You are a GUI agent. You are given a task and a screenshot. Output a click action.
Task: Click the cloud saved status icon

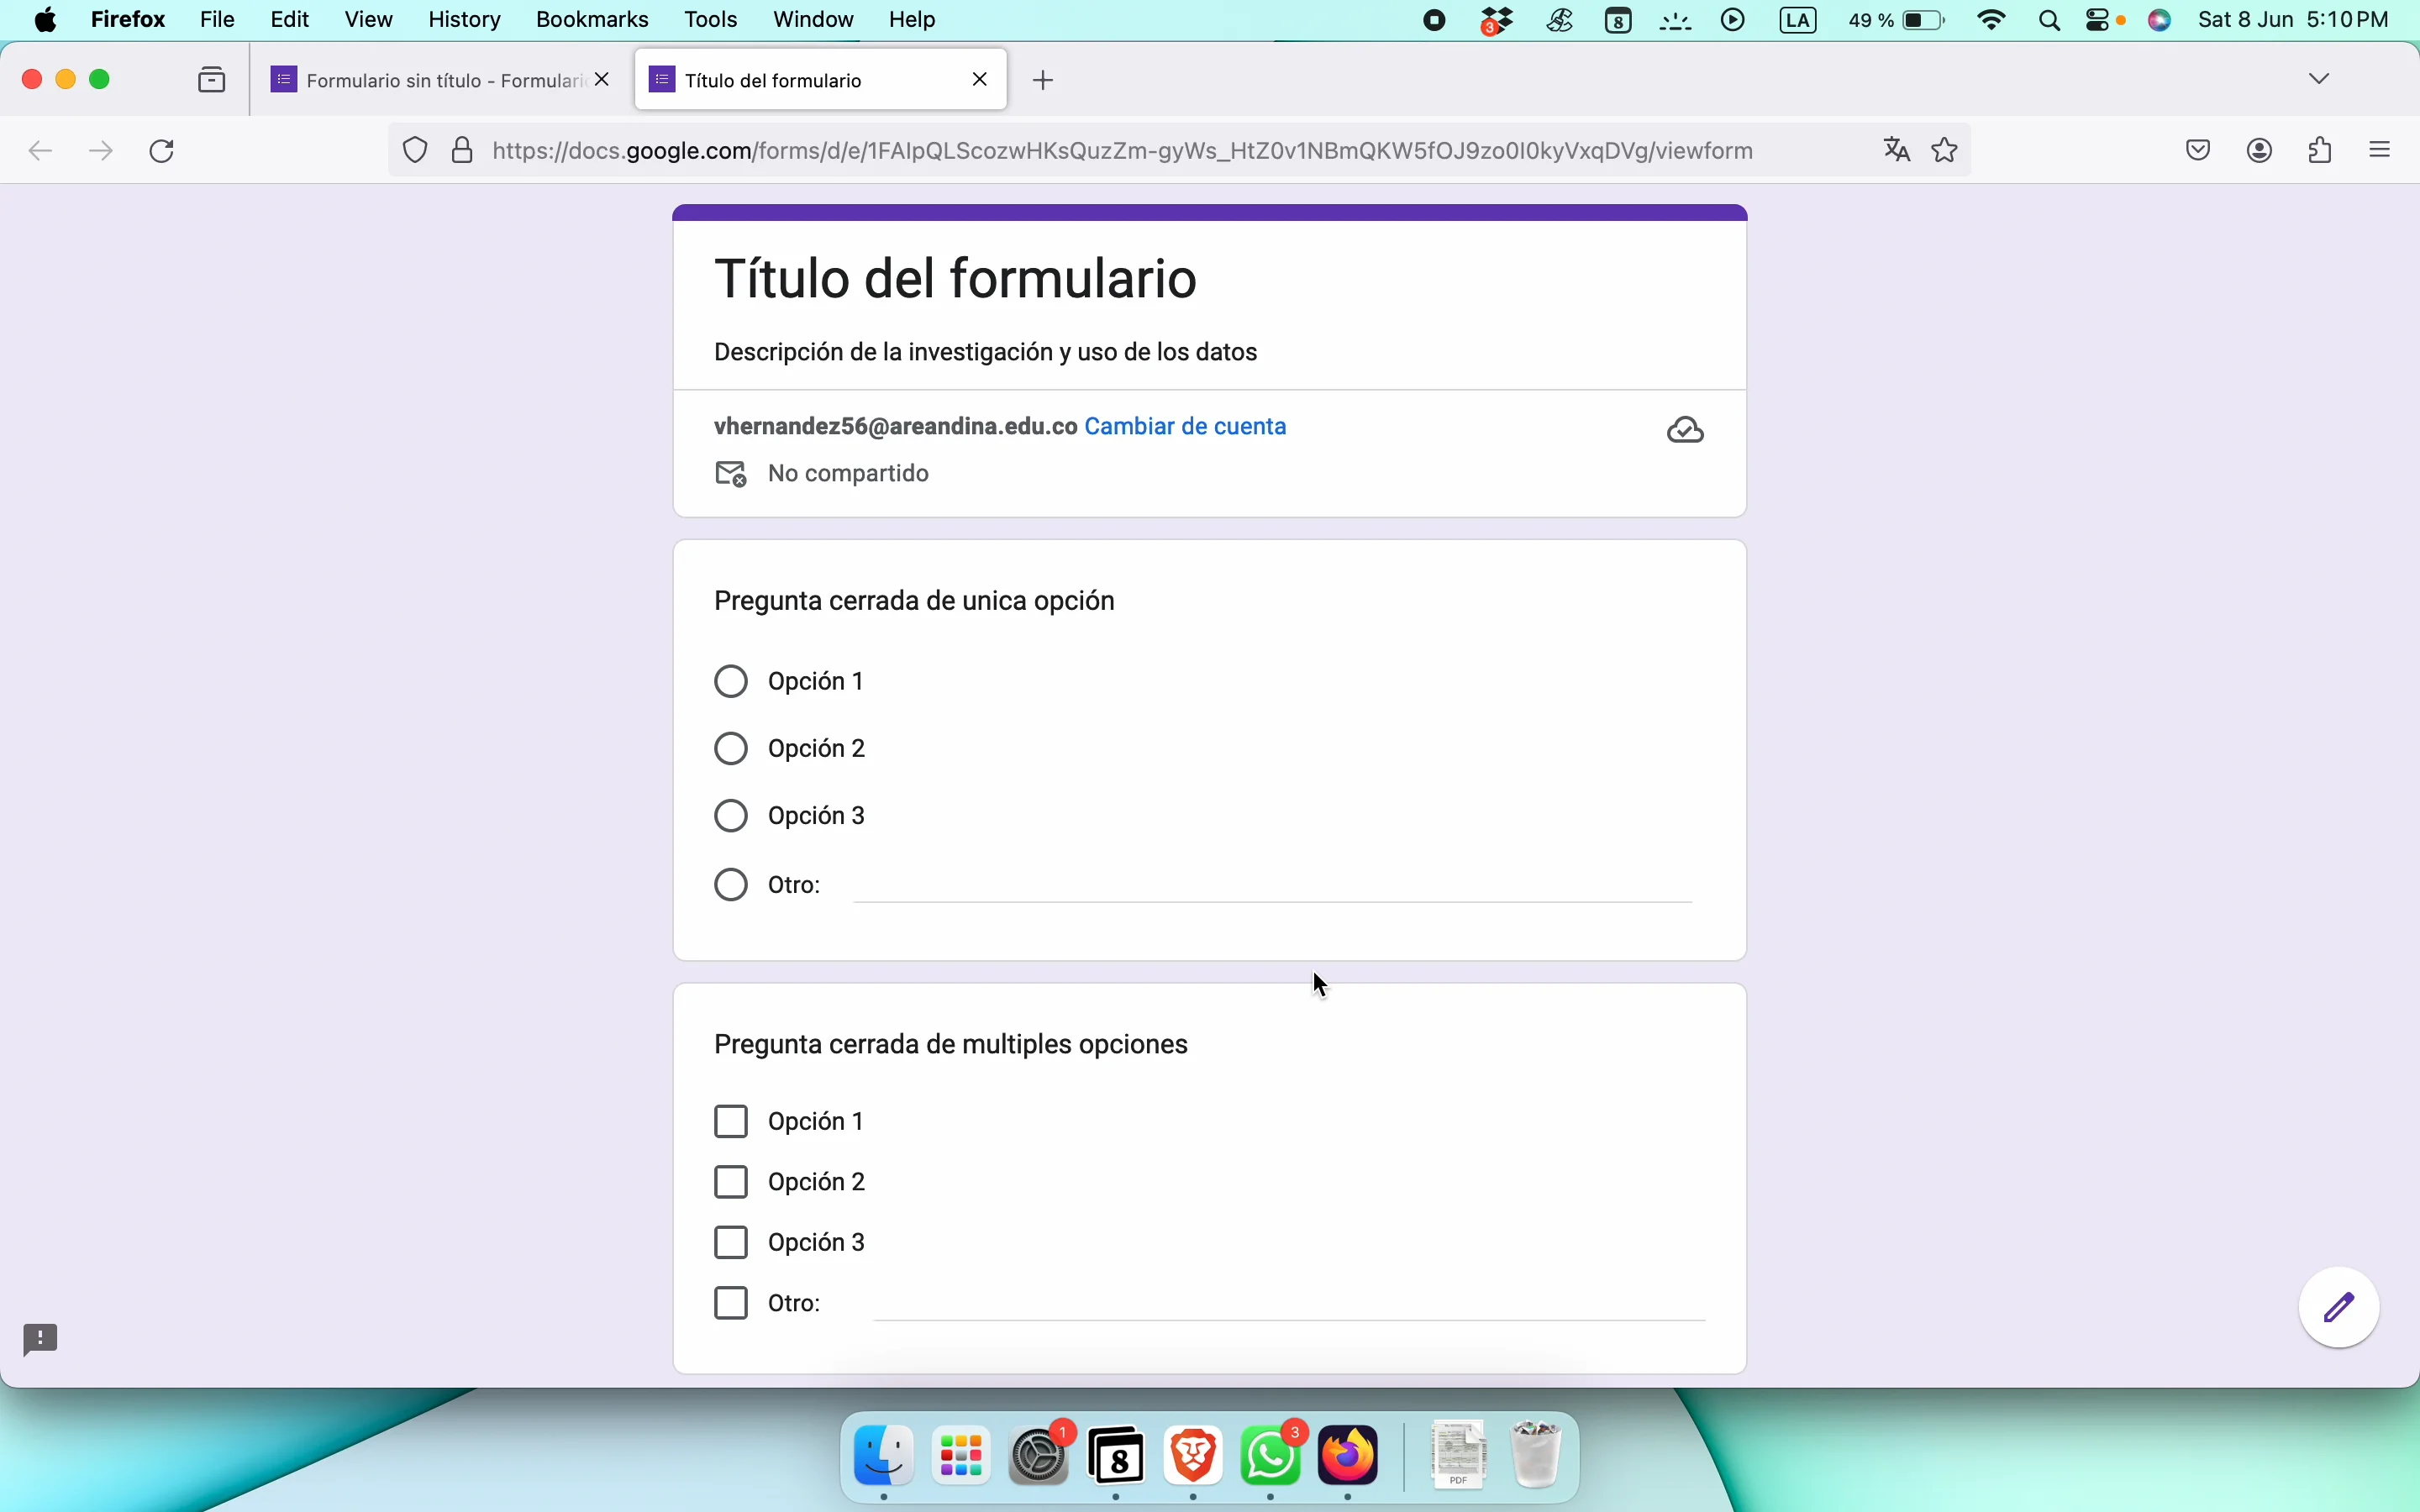click(x=1686, y=431)
